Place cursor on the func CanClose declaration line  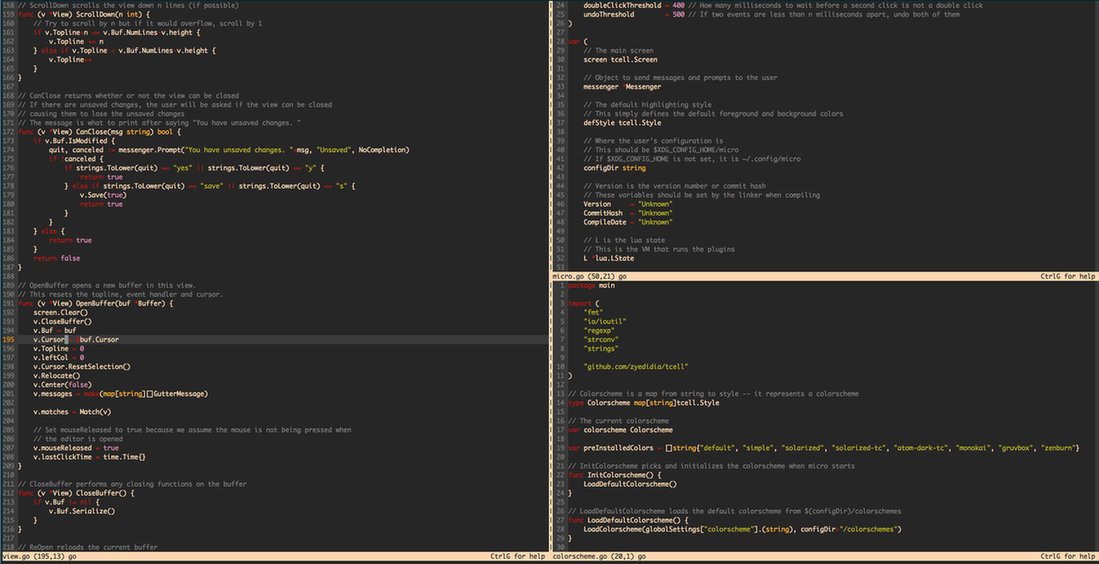[x=99, y=132]
